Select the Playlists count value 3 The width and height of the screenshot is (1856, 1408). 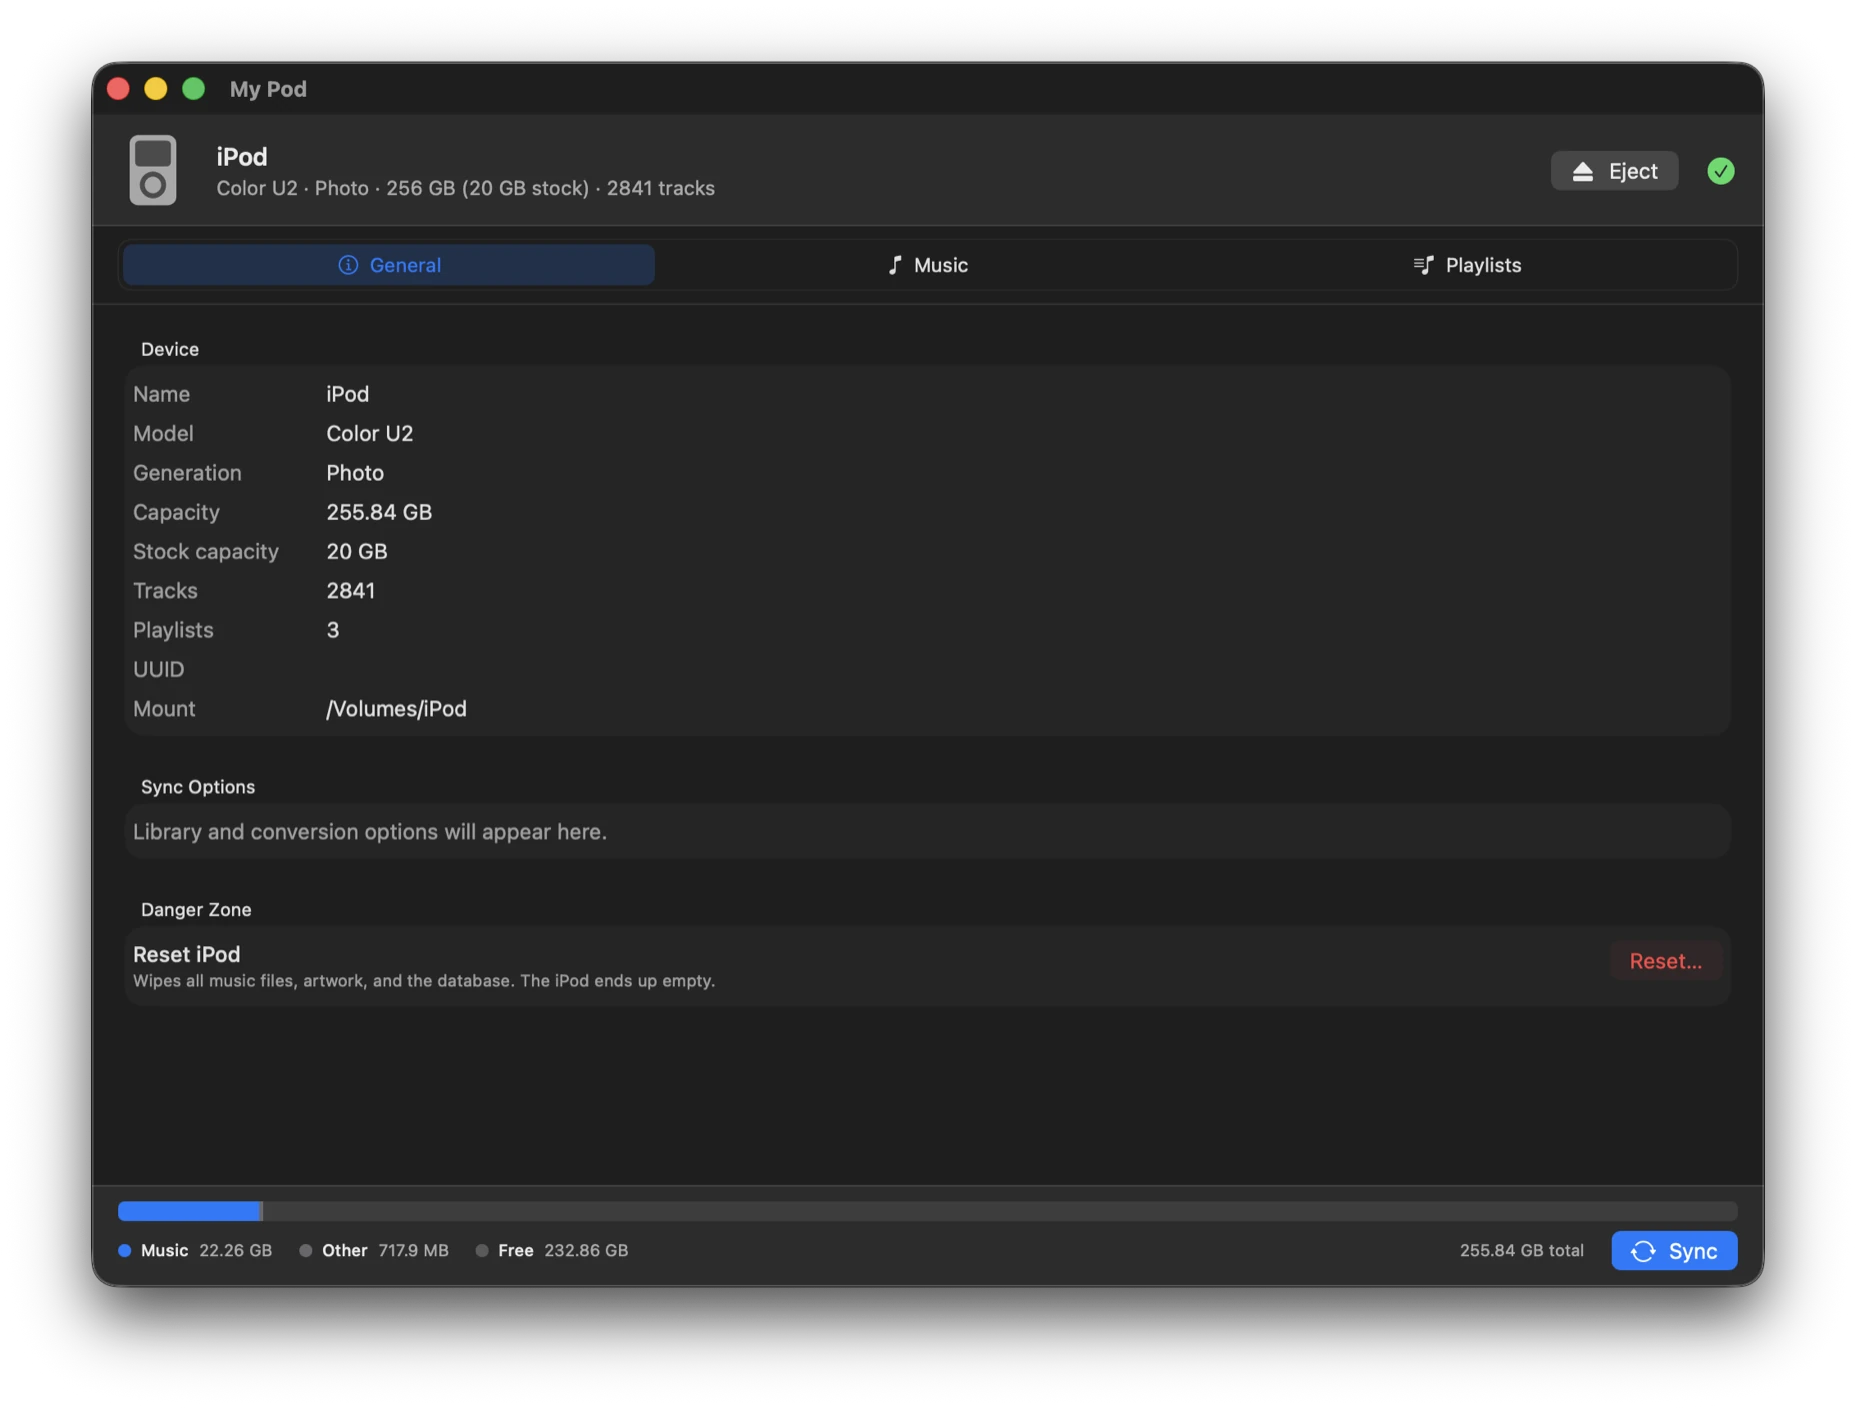tap(332, 630)
